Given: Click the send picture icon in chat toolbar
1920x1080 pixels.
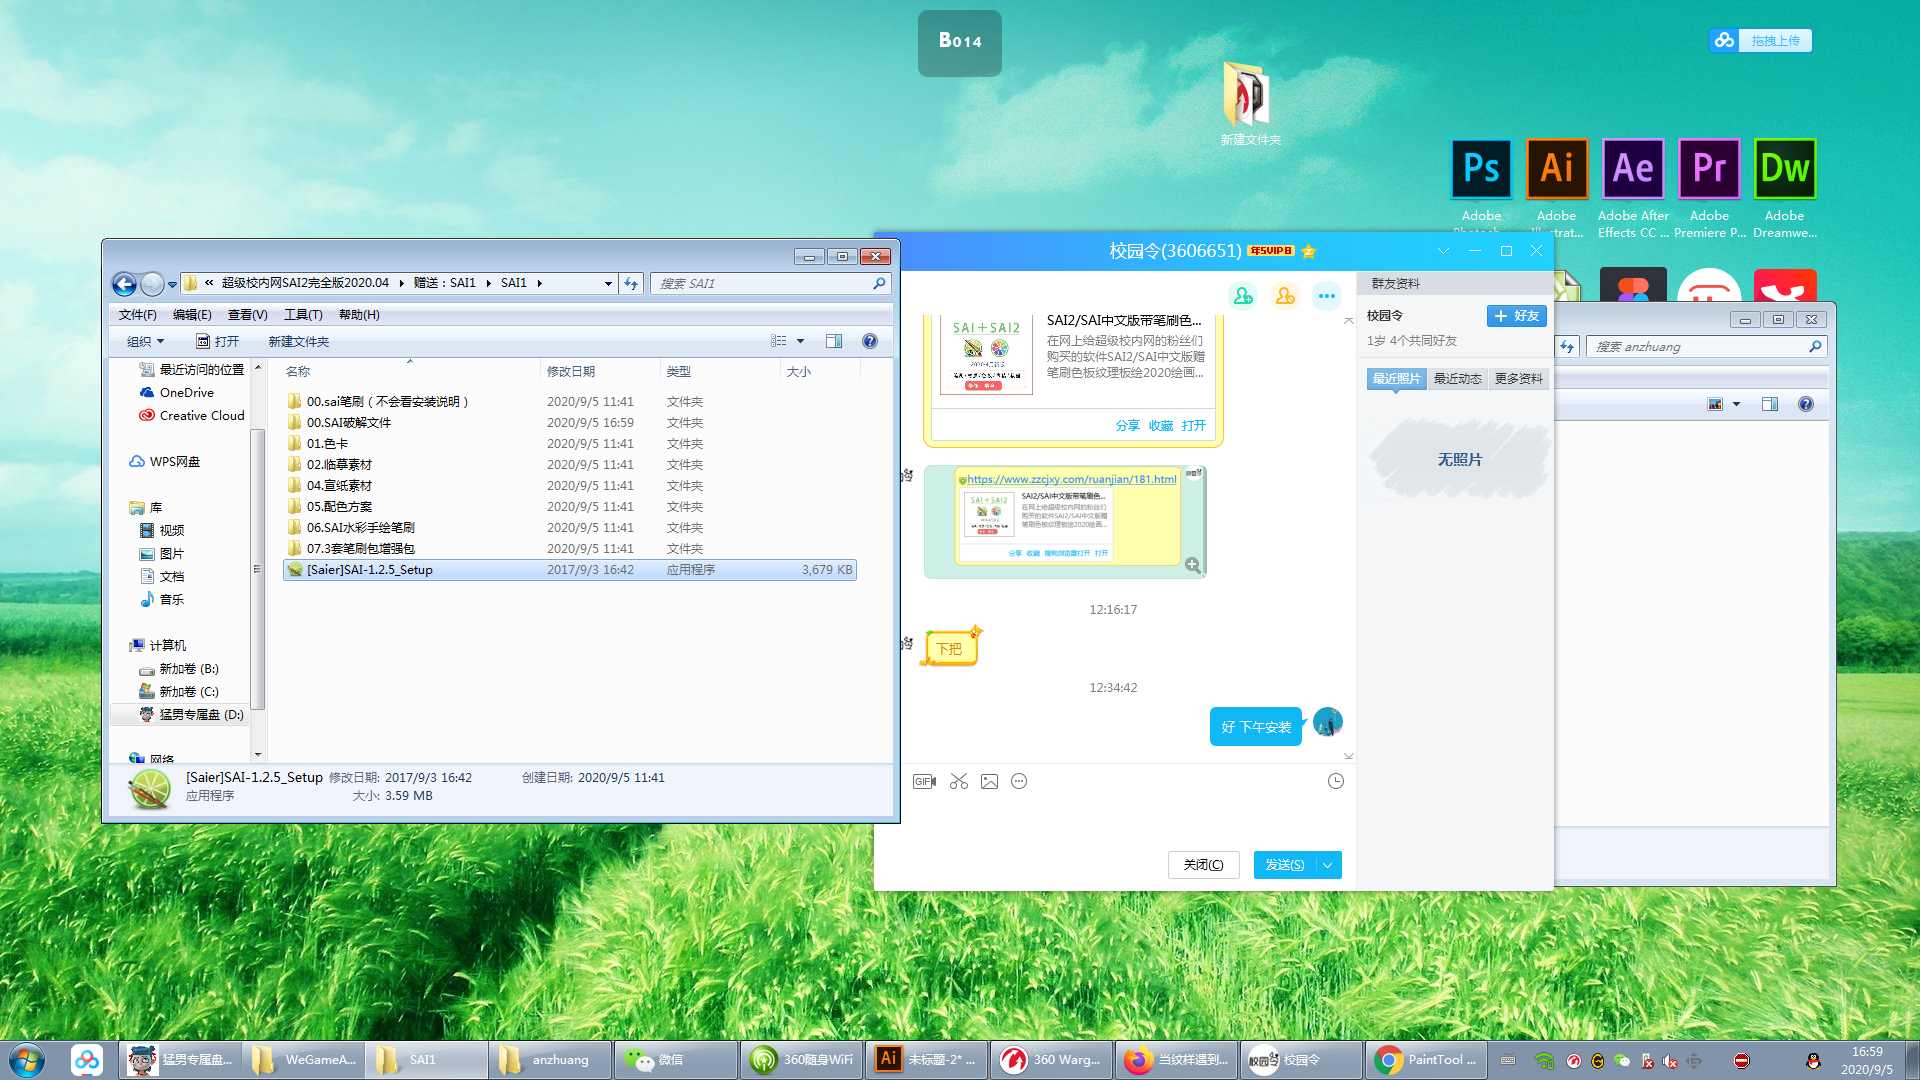Looking at the screenshot, I should (x=989, y=781).
